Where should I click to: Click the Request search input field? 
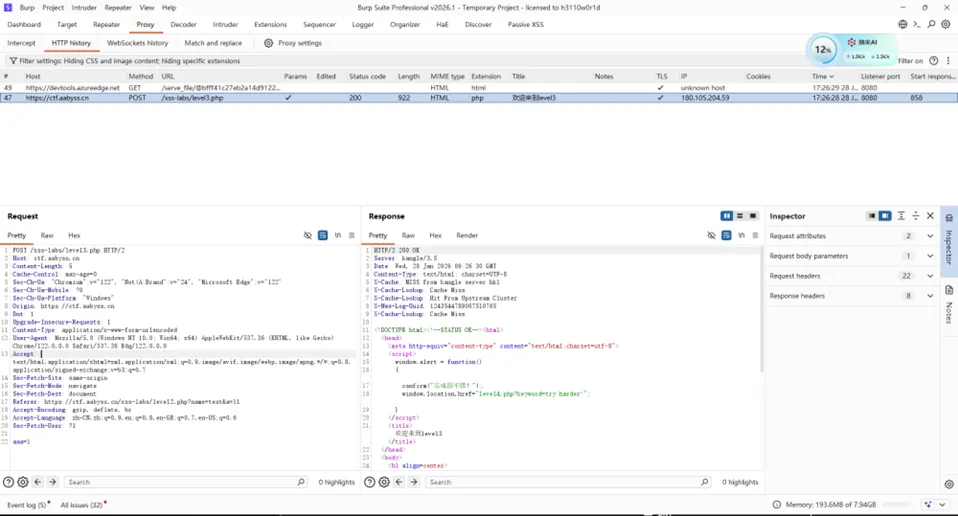tap(186, 482)
